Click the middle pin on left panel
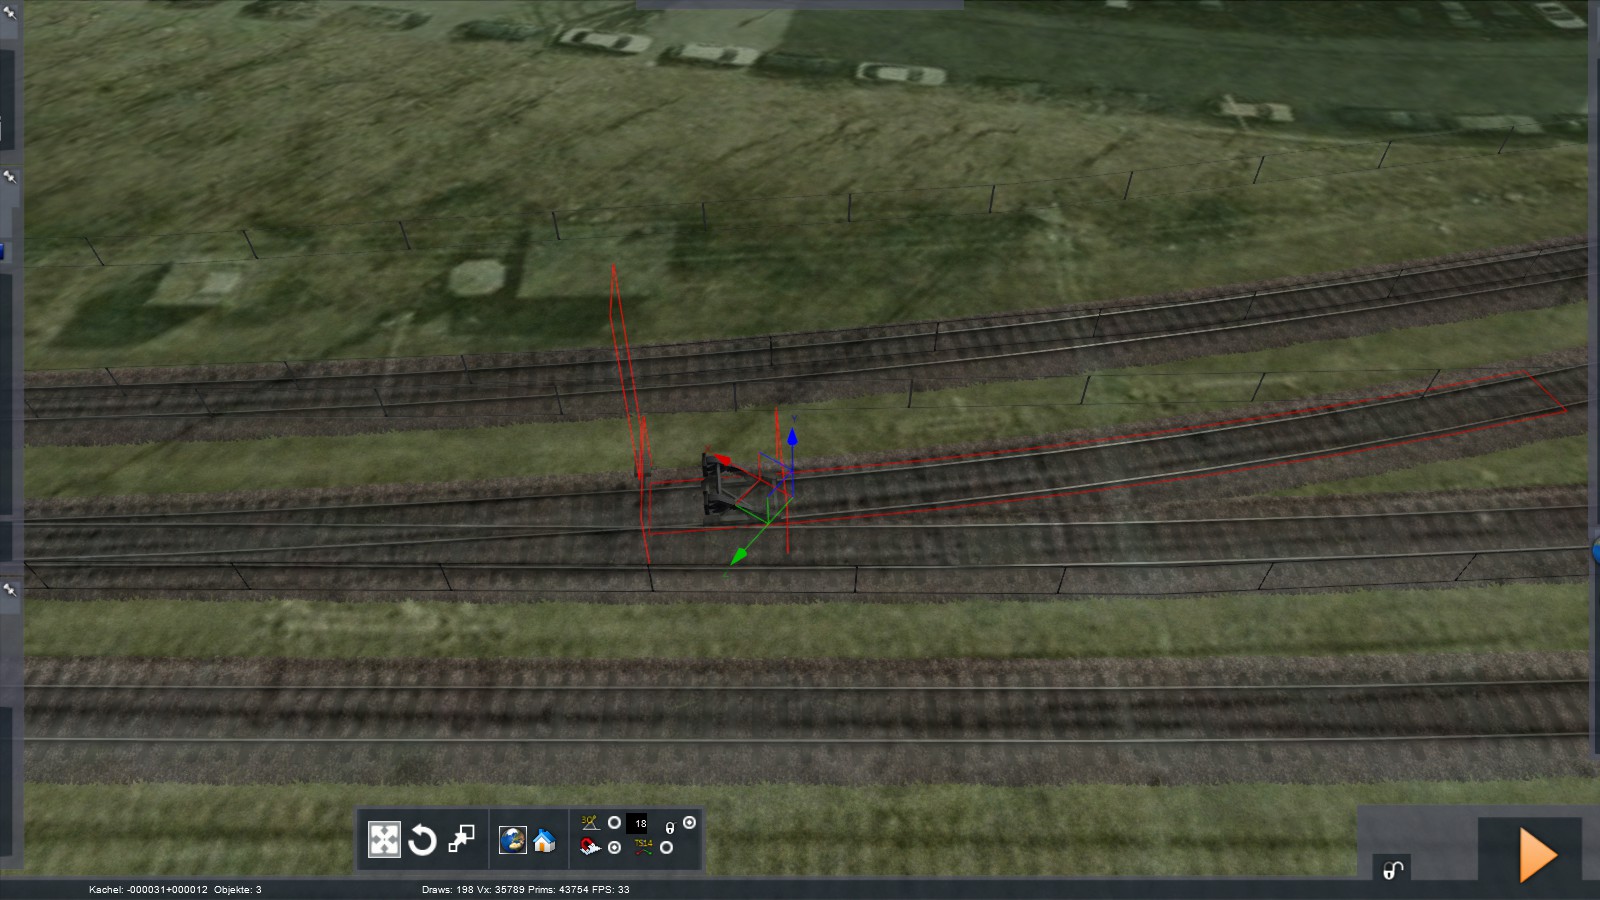The image size is (1600, 900). click(10, 177)
